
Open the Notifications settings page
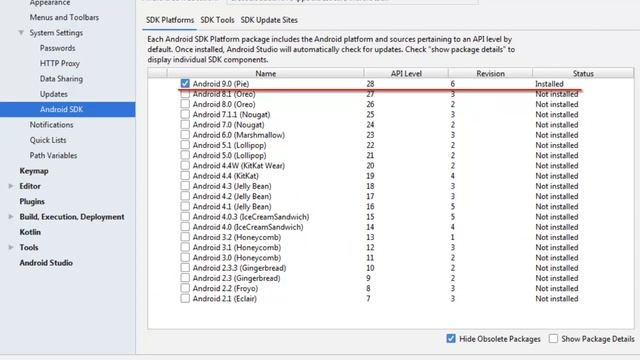tap(51, 124)
